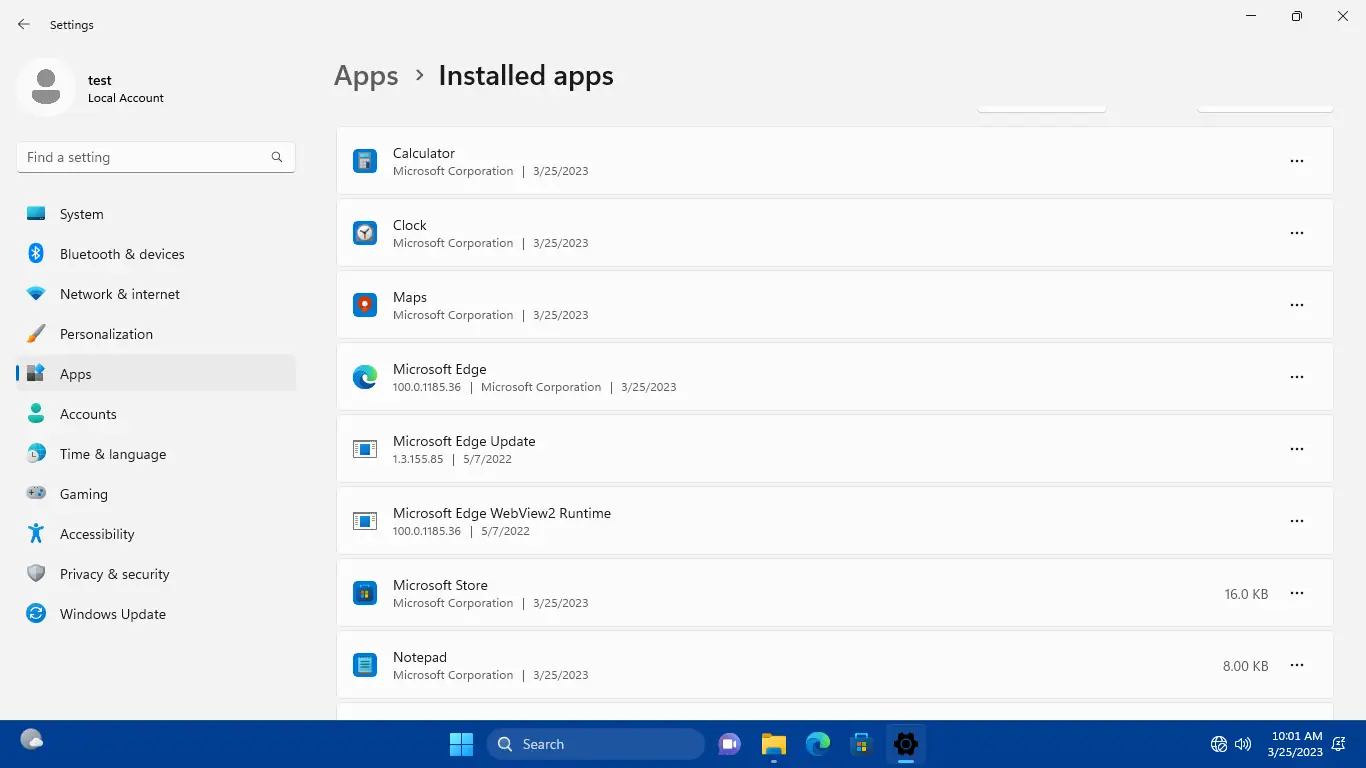
Task: Launch Microsoft Edge from the taskbar
Action: tap(818, 744)
